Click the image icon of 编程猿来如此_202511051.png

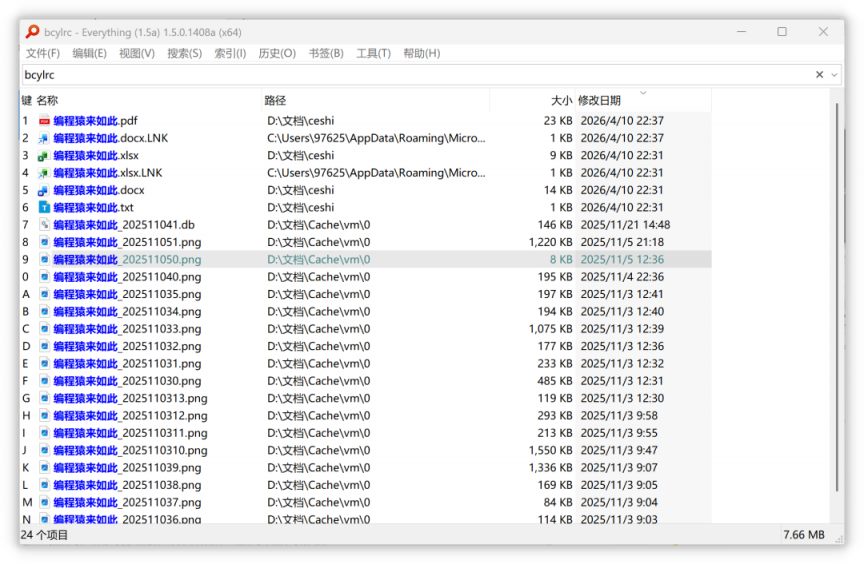pos(44,242)
